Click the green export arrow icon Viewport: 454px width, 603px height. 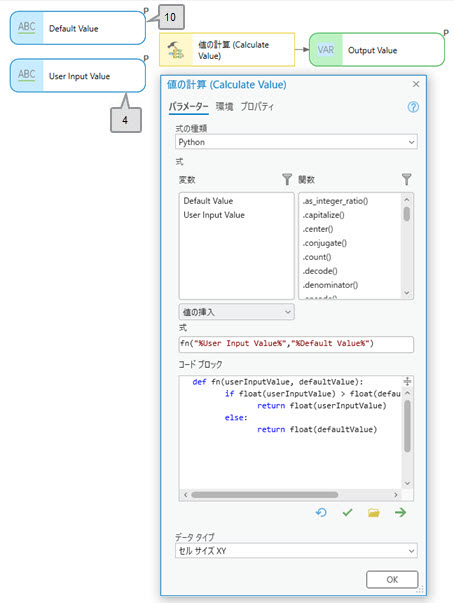coord(401,512)
